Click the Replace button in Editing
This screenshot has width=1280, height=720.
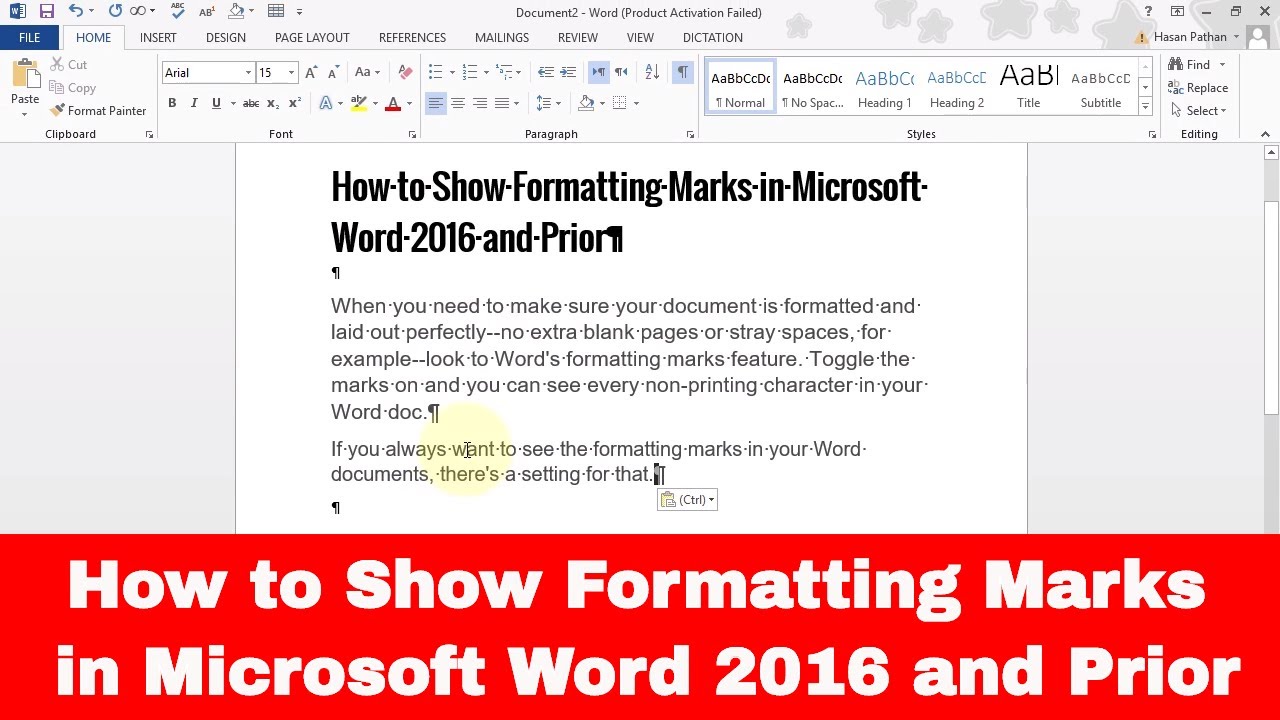point(1199,88)
